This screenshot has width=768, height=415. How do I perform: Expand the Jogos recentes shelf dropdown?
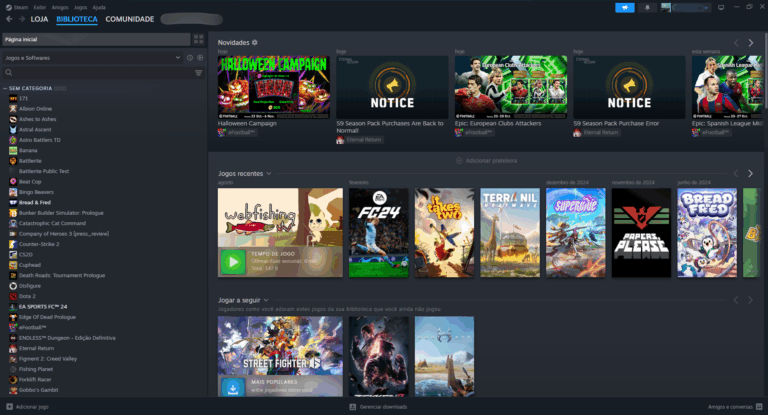point(268,173)
